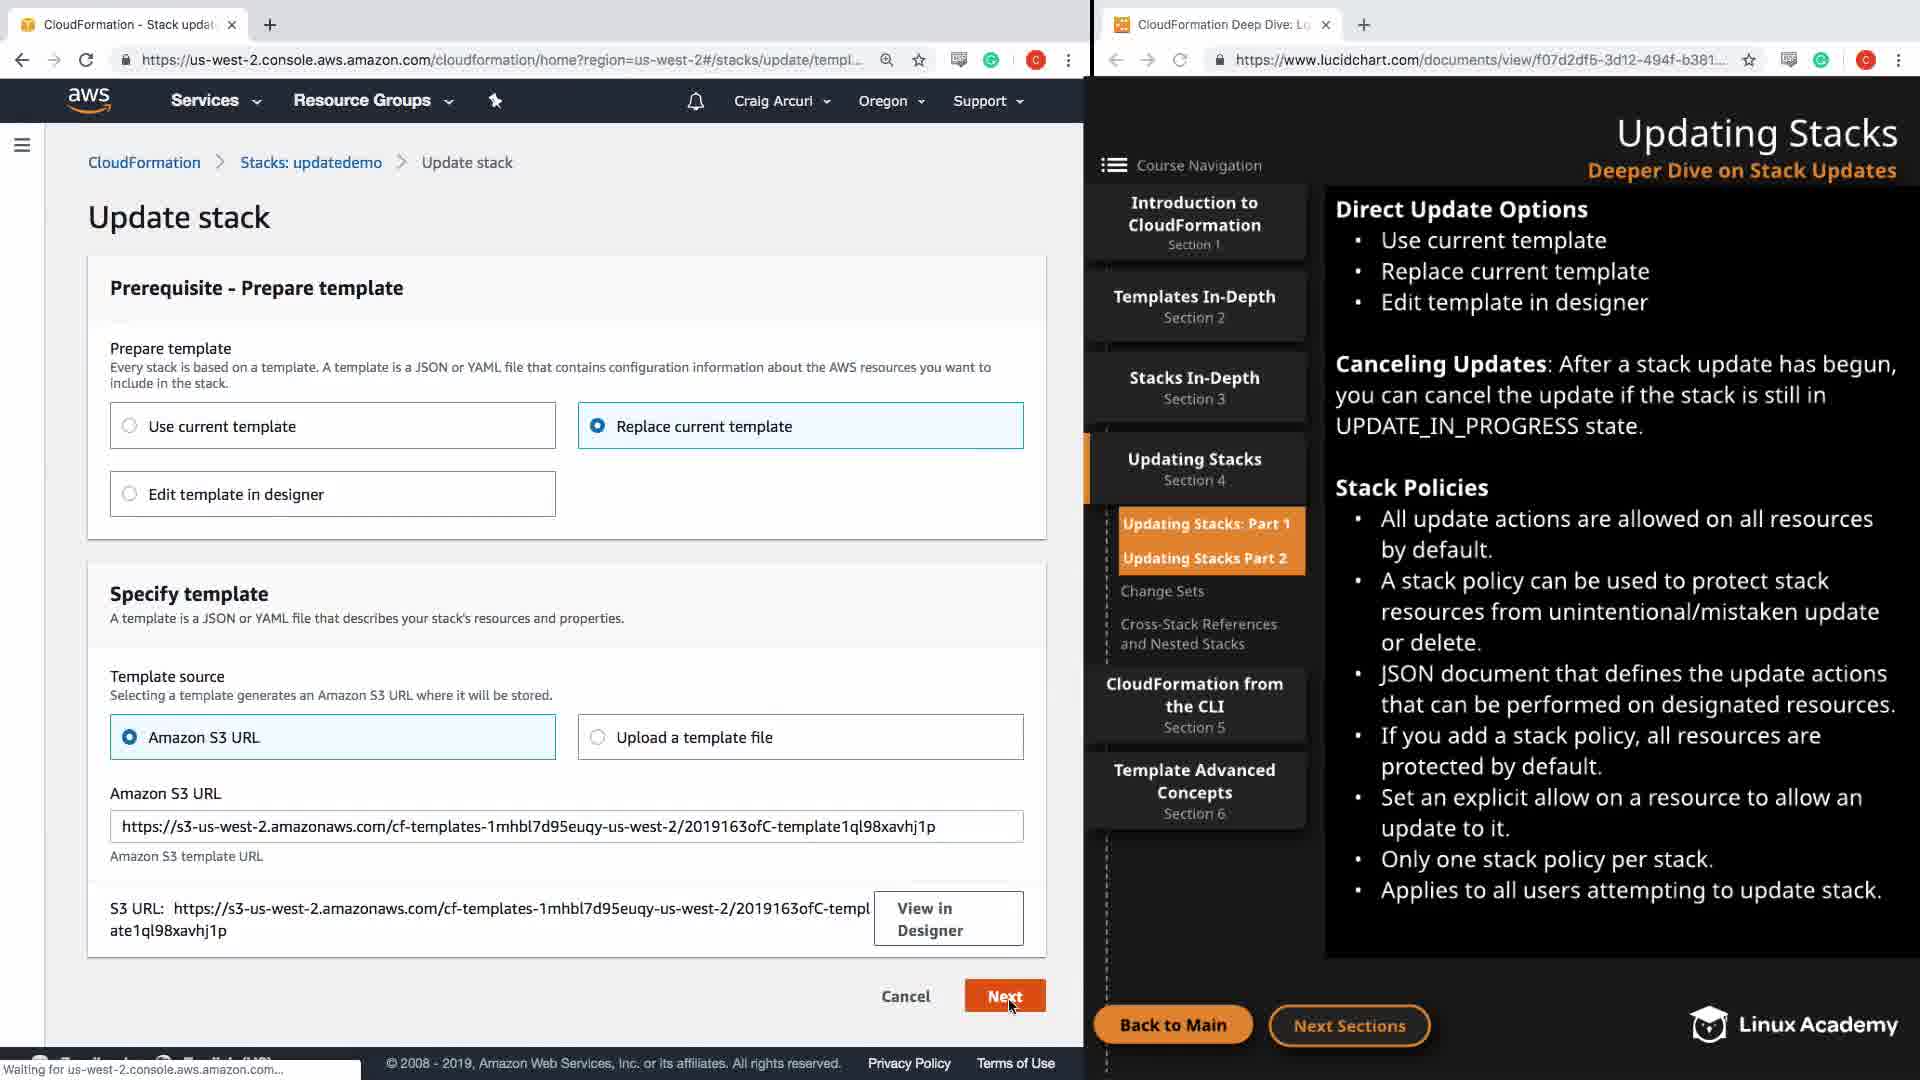Bookmark the AWS console page with star

click(919, 60)
